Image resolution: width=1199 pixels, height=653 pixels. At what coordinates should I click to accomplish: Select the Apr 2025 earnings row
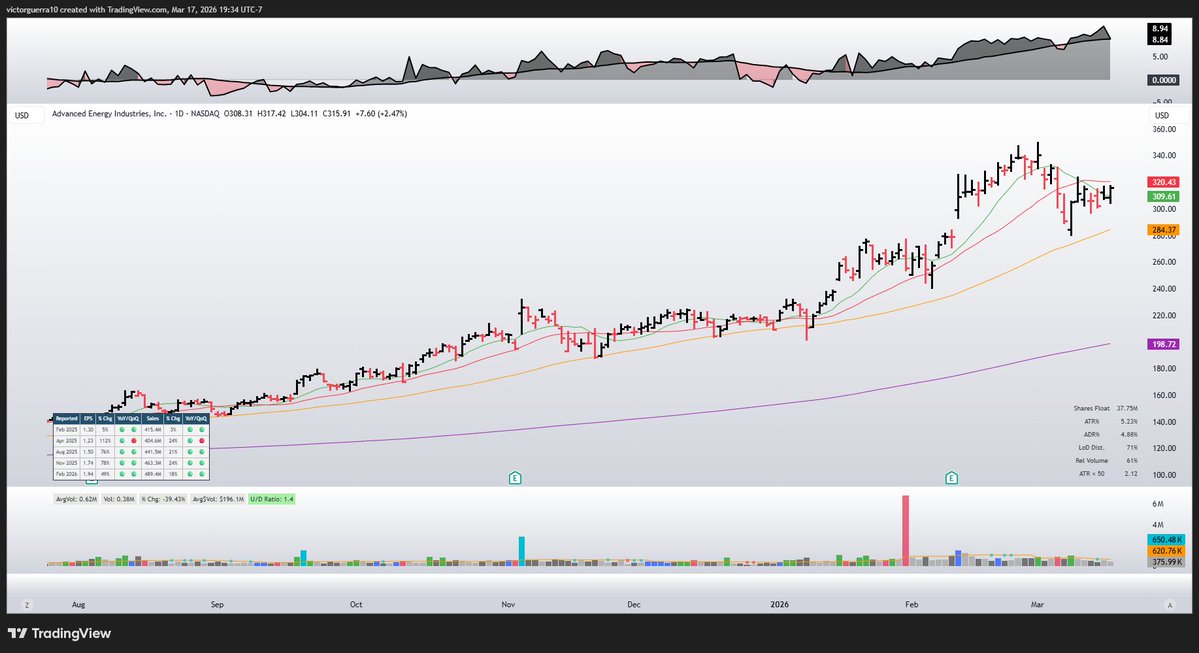pyautogui.click(x=131, y=440)
